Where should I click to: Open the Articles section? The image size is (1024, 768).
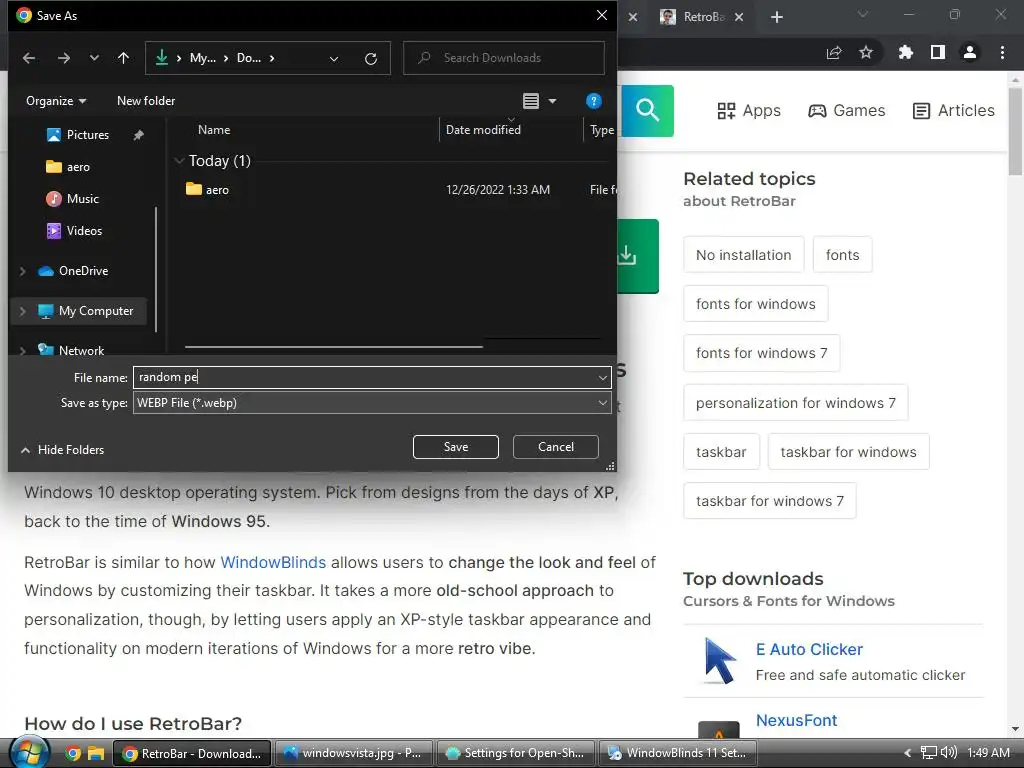pos(953,111)
